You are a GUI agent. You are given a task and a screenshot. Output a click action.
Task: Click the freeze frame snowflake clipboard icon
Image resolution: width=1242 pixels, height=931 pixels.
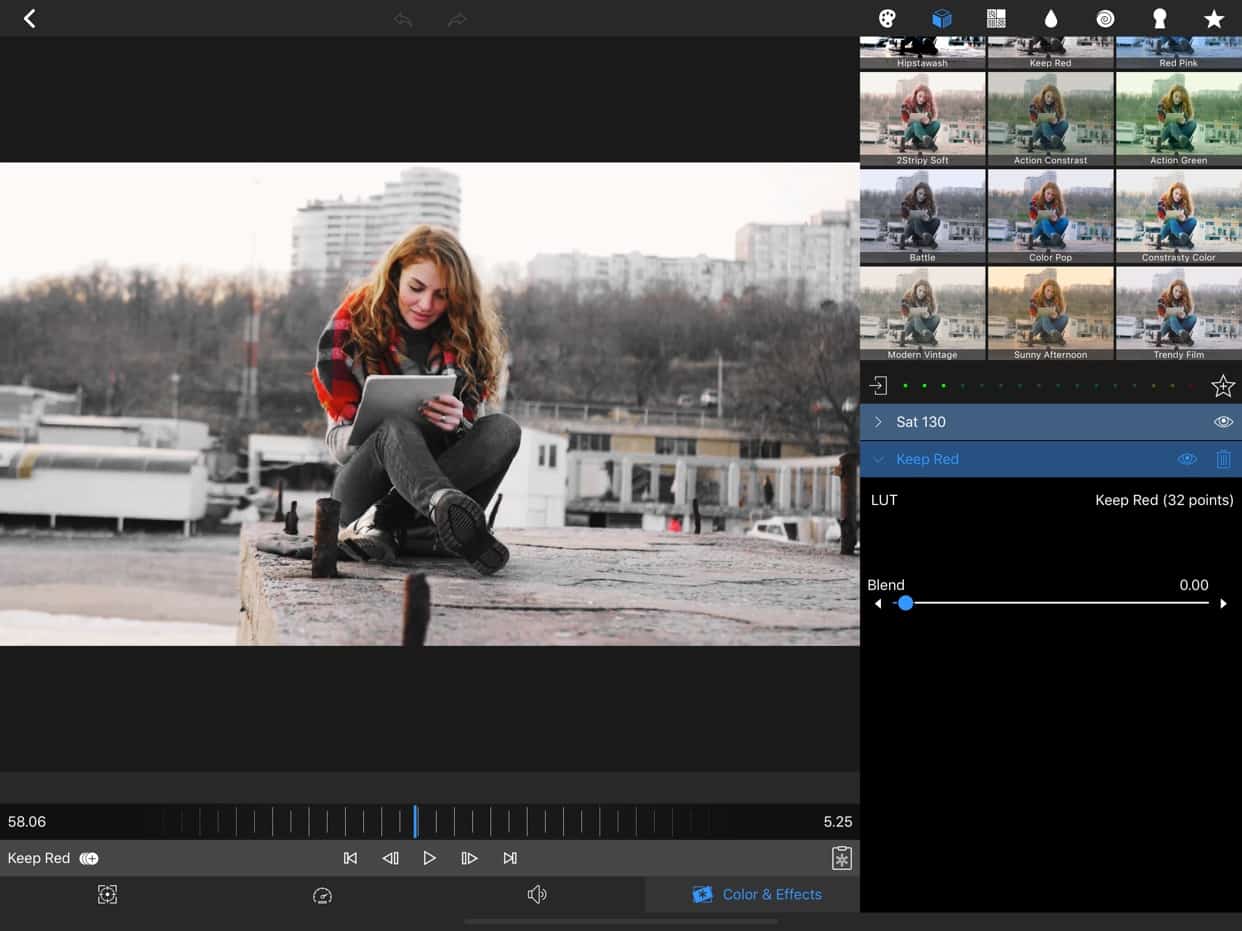[x=842, y=858]
